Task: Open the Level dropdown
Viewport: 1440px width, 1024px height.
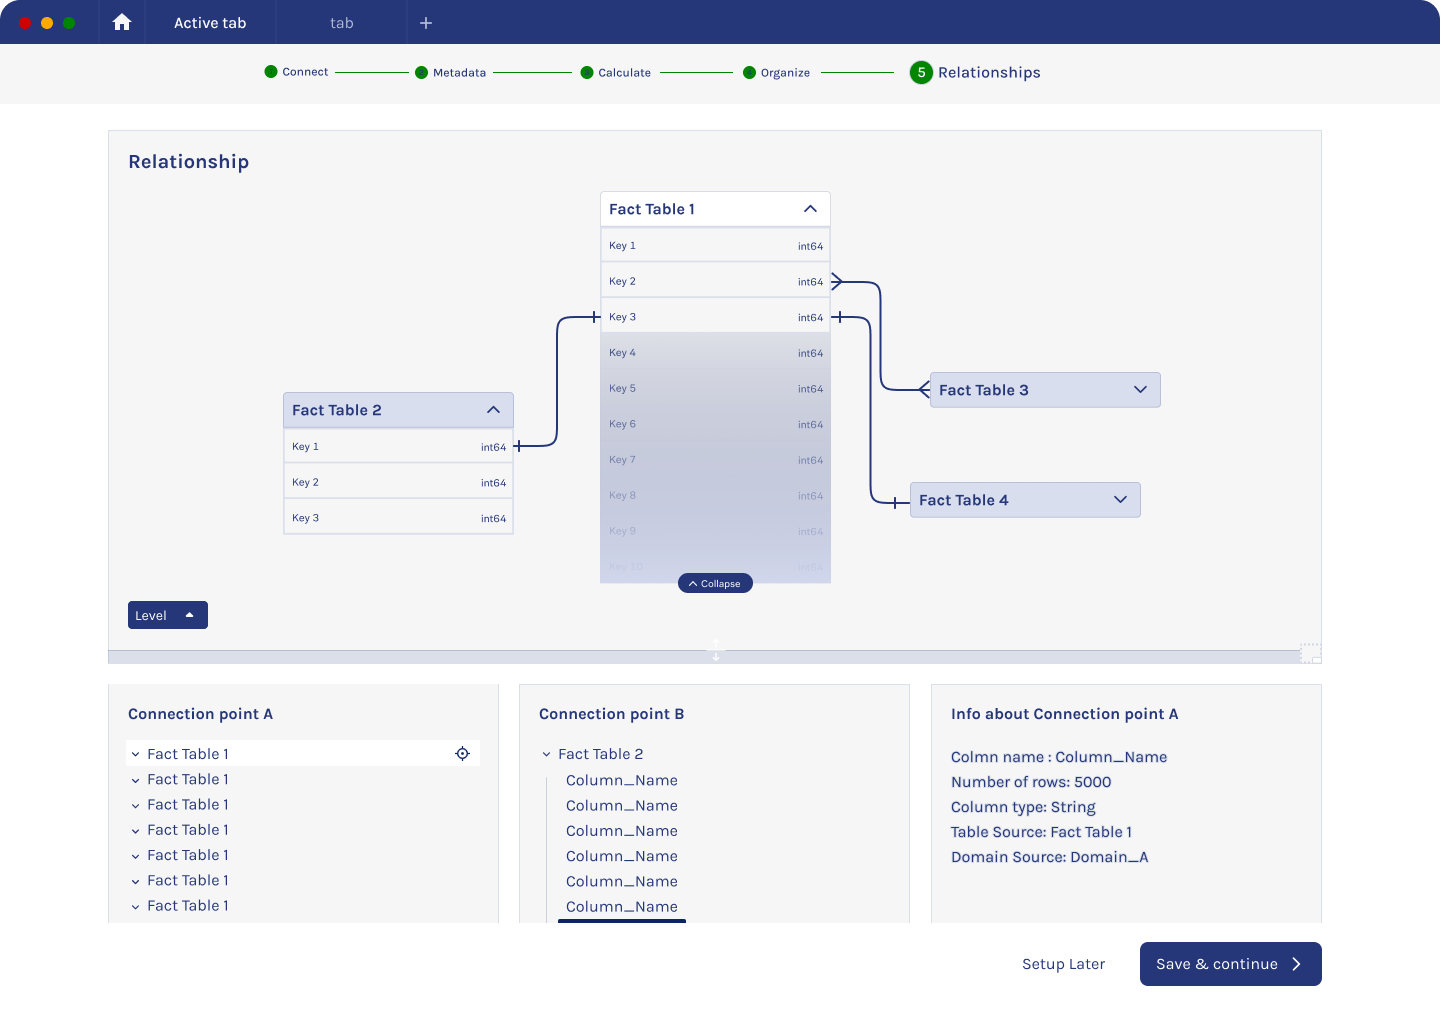Action: coord(167,615)
